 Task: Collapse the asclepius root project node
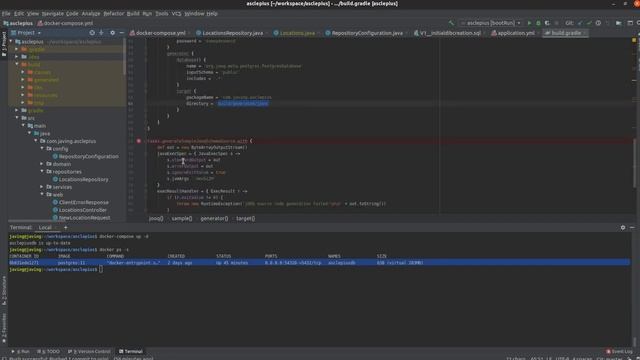(x=11, y=42)
